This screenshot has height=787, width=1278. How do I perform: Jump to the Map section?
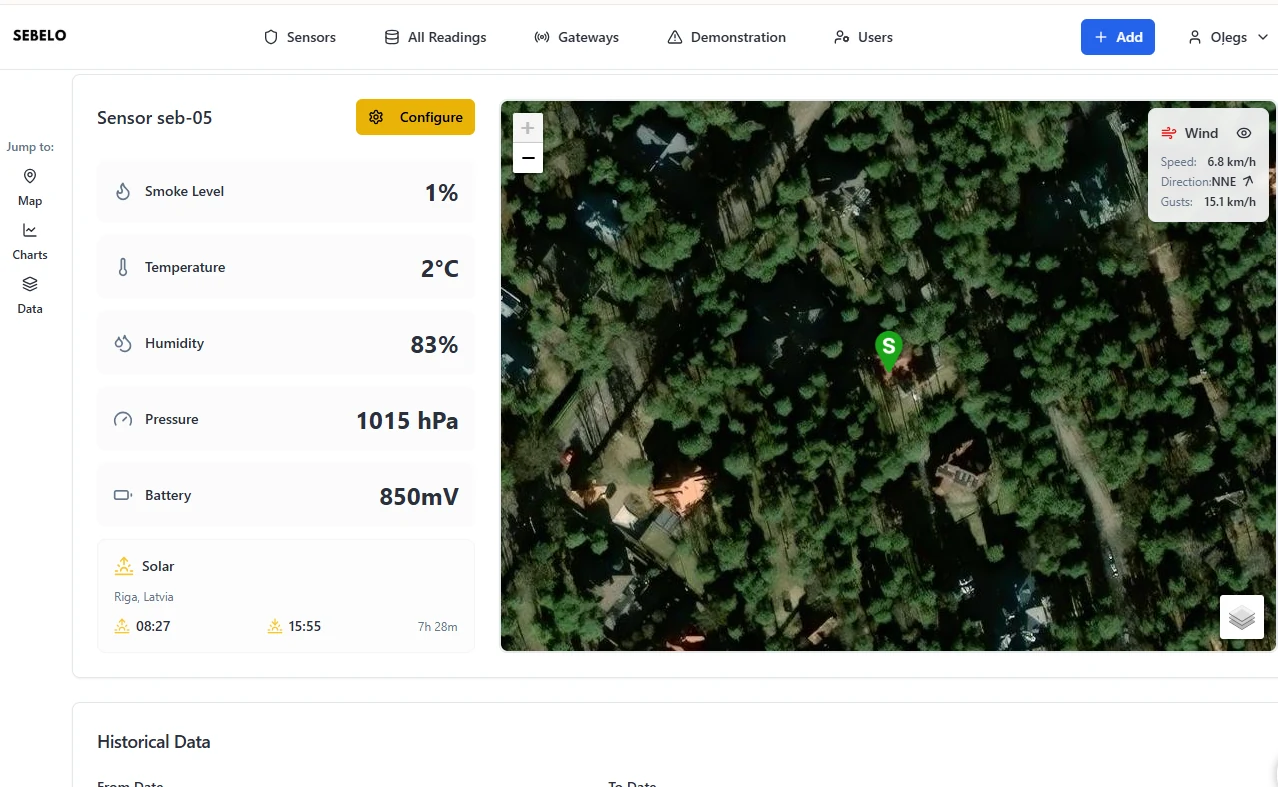(30, 187)
